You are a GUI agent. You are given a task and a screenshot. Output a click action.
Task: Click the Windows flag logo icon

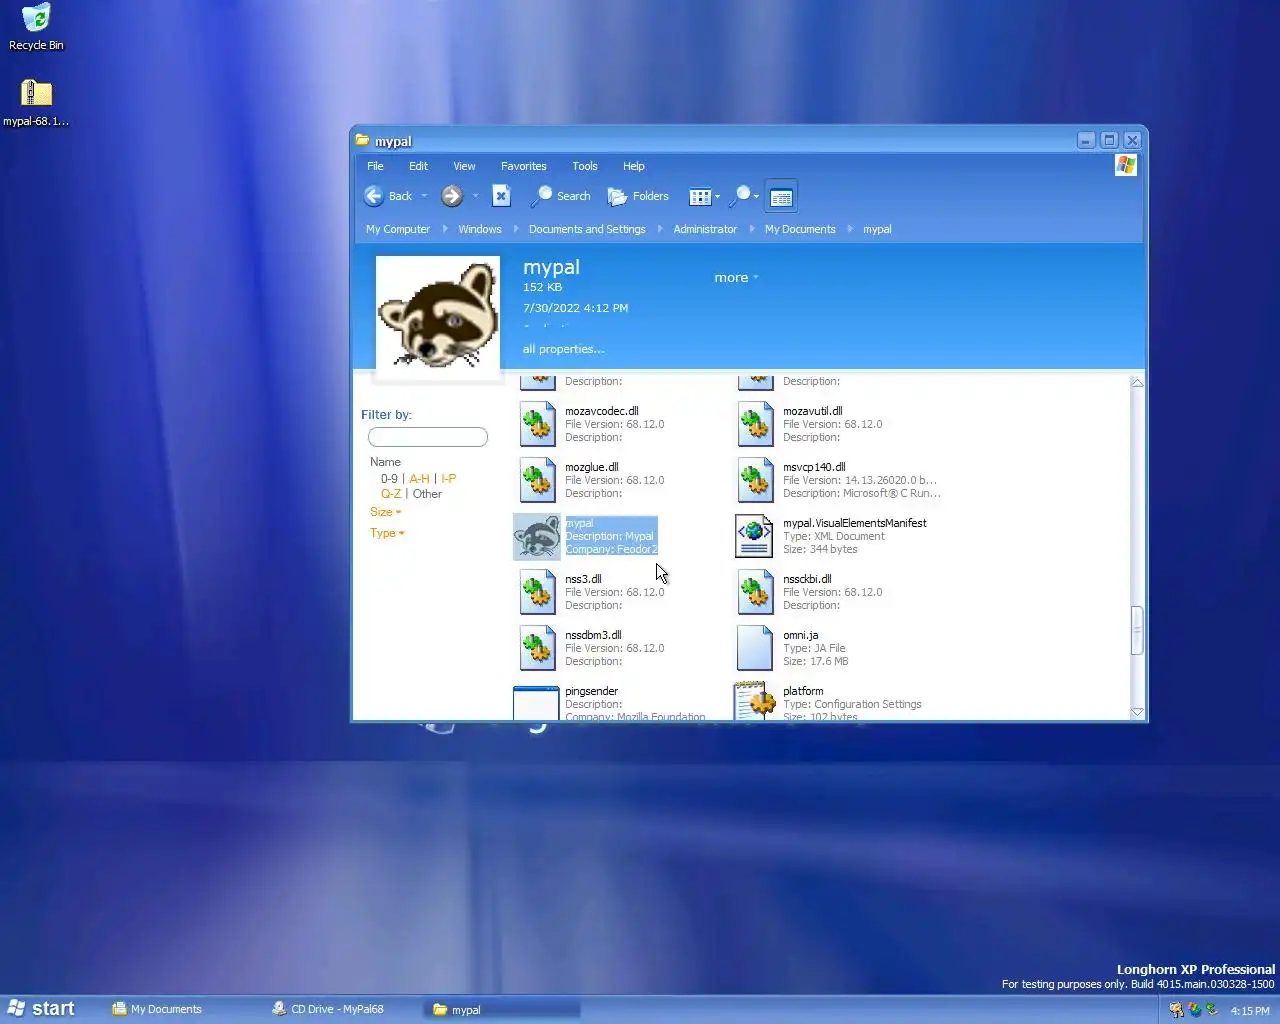(1126, 165)
